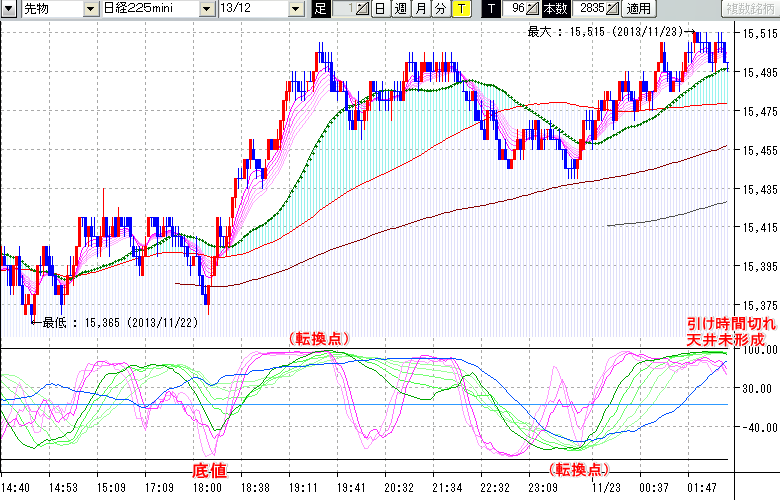Screen dimensions: 780x500
Task: Click the 本数 black label icon
Action: click(x=557, y=9)
